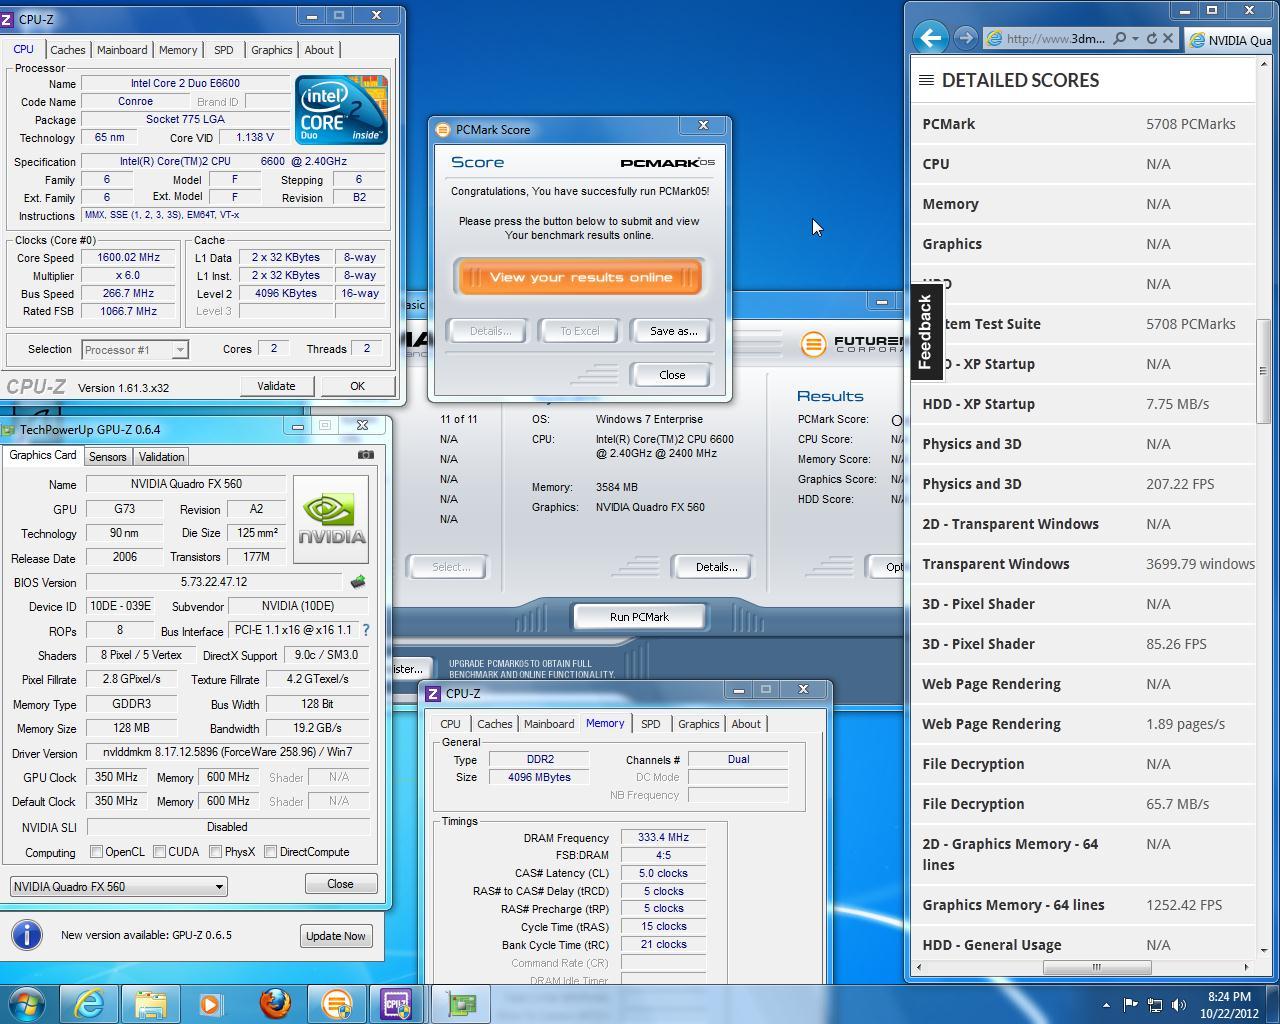1280x1024 pixels.
Task: Click the taskbar clock showing 8:24 PM
Action: point(1229,1004)
